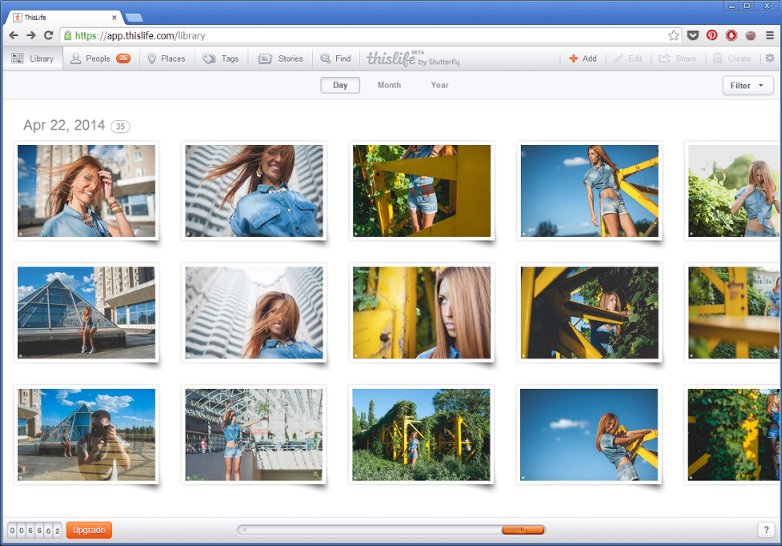The height and width of the screenshot is (546, 782).
Task: Open the help question mark button
Action: click(x=766, y=530)
